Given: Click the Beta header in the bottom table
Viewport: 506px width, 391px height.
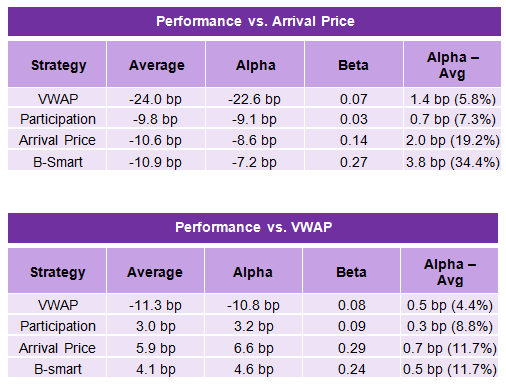Looking at the screenshot, I should [x=351, y=271].
